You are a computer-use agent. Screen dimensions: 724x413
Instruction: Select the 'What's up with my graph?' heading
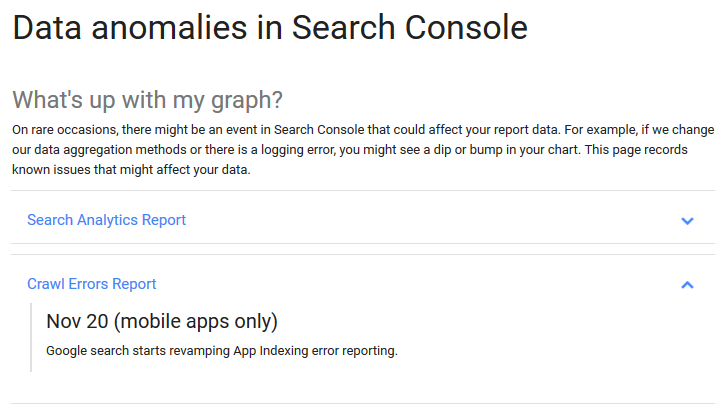pyautogui.click(x=147, y=100)
